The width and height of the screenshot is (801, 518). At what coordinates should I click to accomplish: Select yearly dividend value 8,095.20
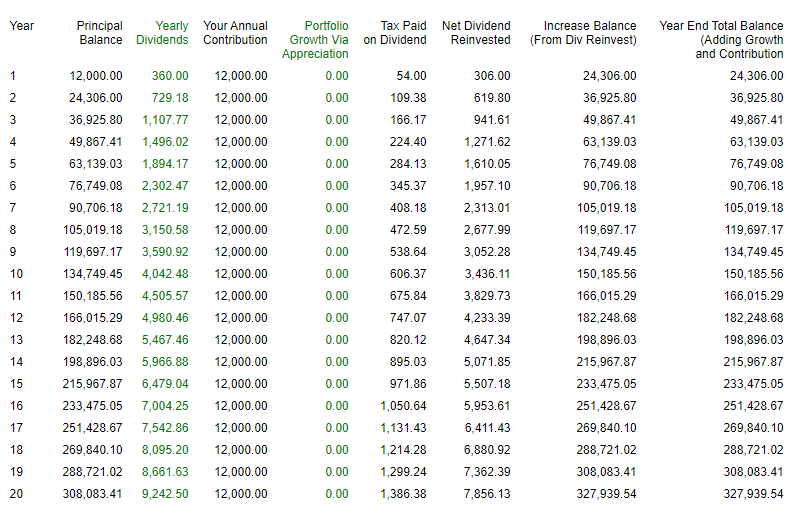coord(165,450)
